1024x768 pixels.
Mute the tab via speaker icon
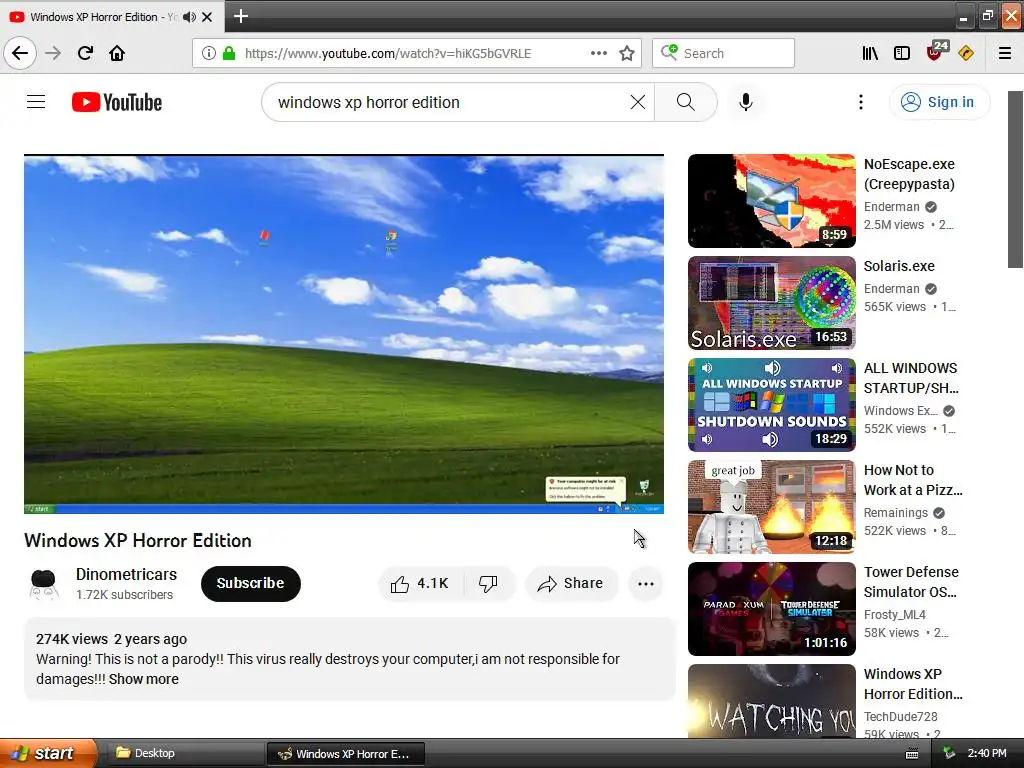click(189, 17)
